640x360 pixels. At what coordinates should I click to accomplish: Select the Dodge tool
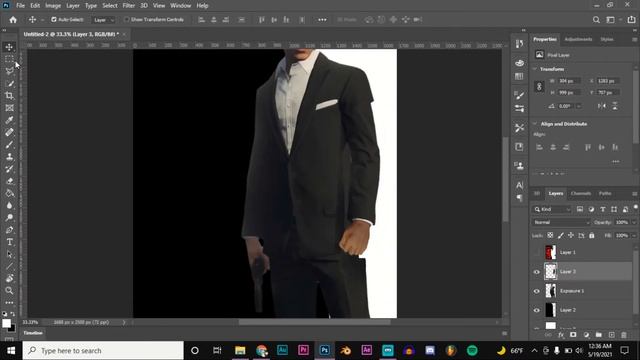coord(9,218)
